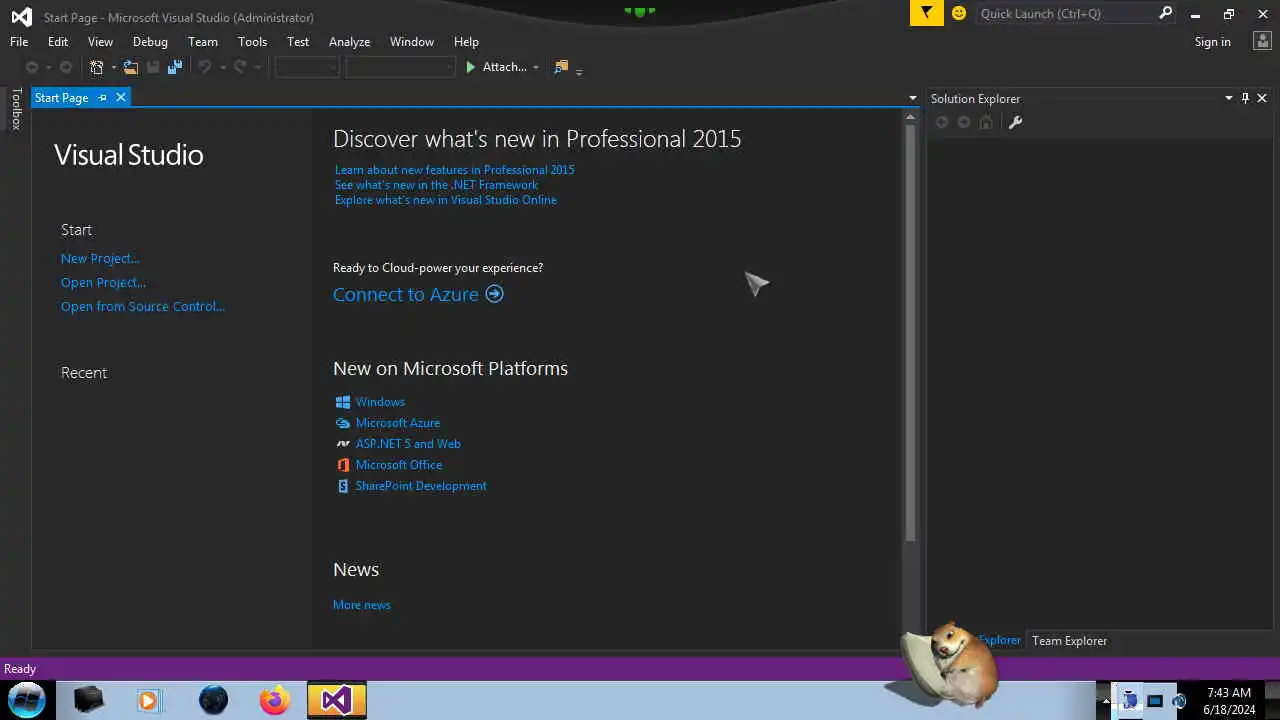
Task: Open the SharePoint Development link
Action: point(421,485)
